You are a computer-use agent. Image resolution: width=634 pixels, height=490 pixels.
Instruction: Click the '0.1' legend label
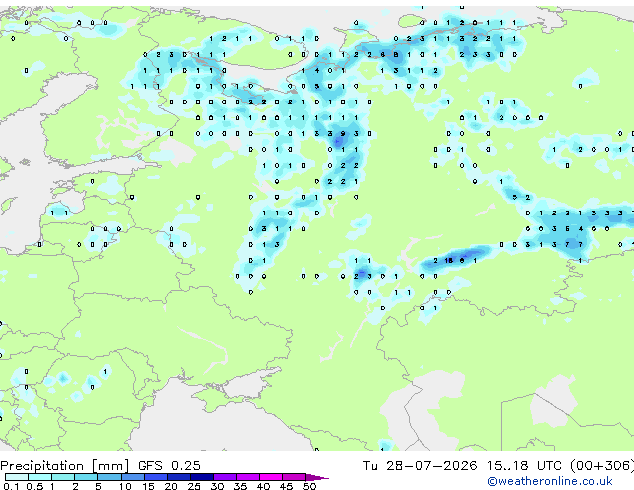11,486
